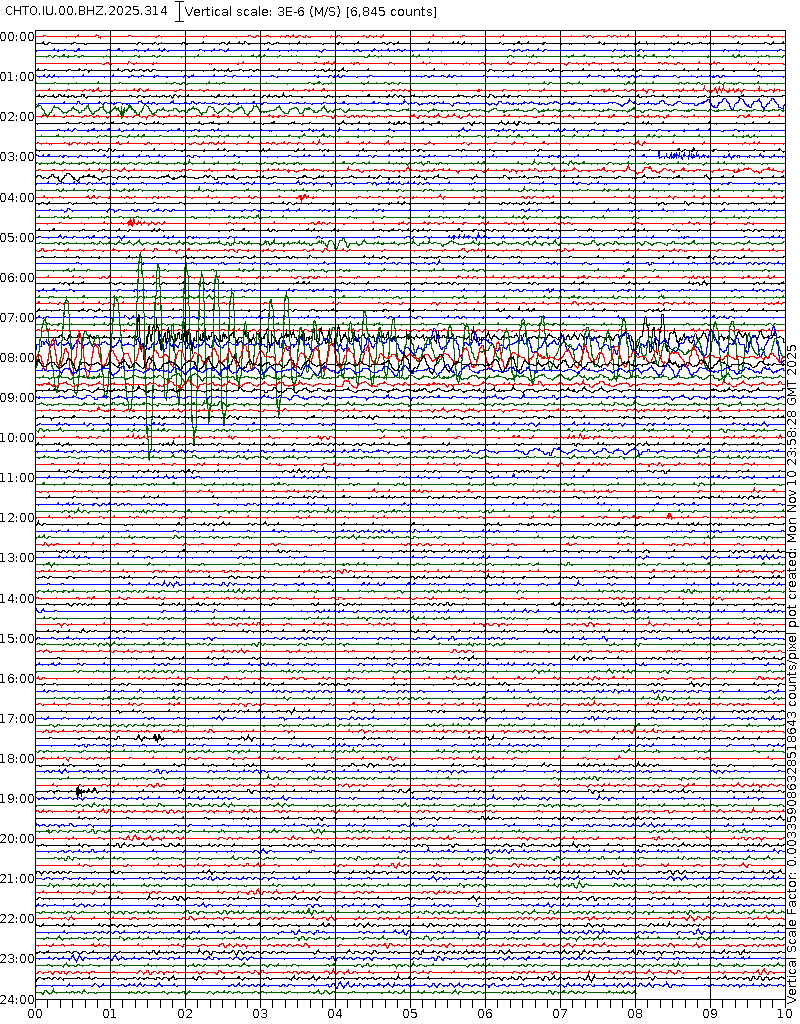
Task: Click the small red spike near 12:00 row
Action: tap(669, 515)
